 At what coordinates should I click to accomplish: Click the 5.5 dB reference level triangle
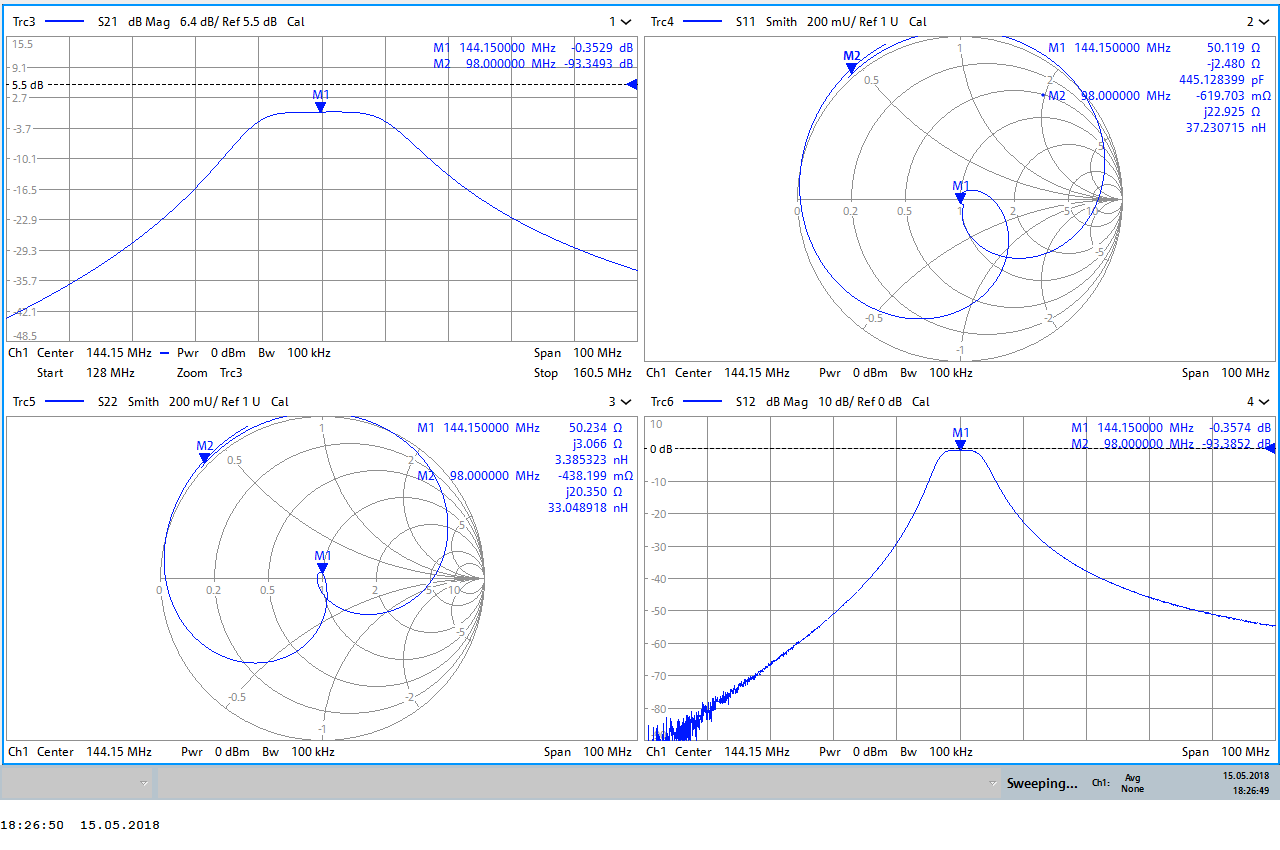(632, 85)
